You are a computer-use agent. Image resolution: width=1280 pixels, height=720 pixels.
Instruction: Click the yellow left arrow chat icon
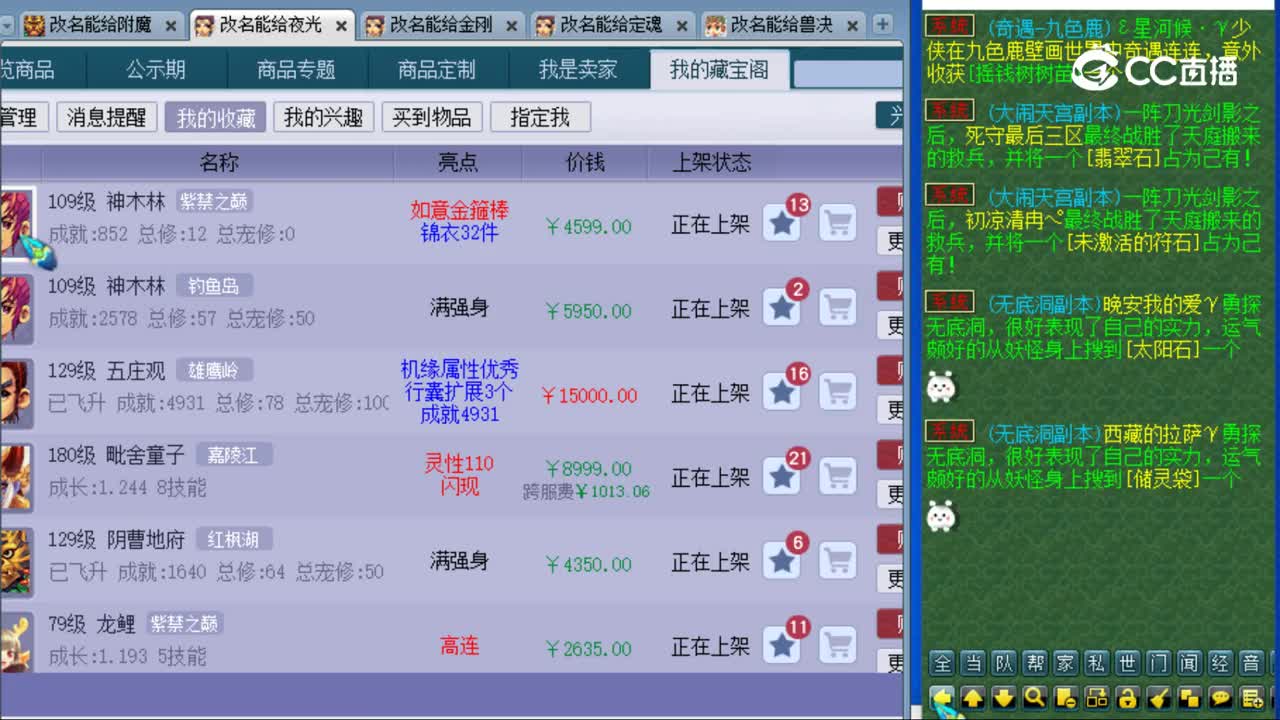point(942,698)
